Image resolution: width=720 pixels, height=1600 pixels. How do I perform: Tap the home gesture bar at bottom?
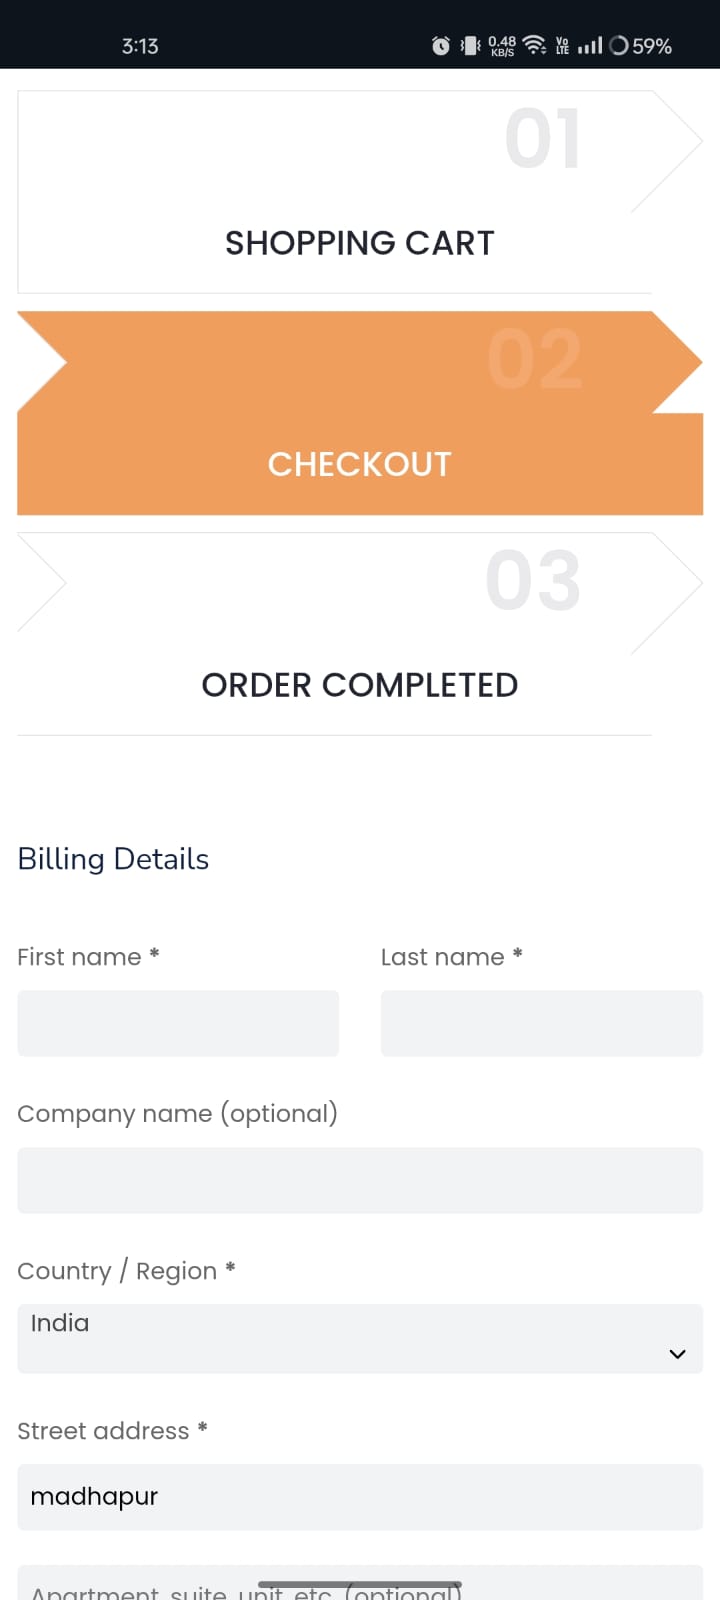coord(360,1584)
